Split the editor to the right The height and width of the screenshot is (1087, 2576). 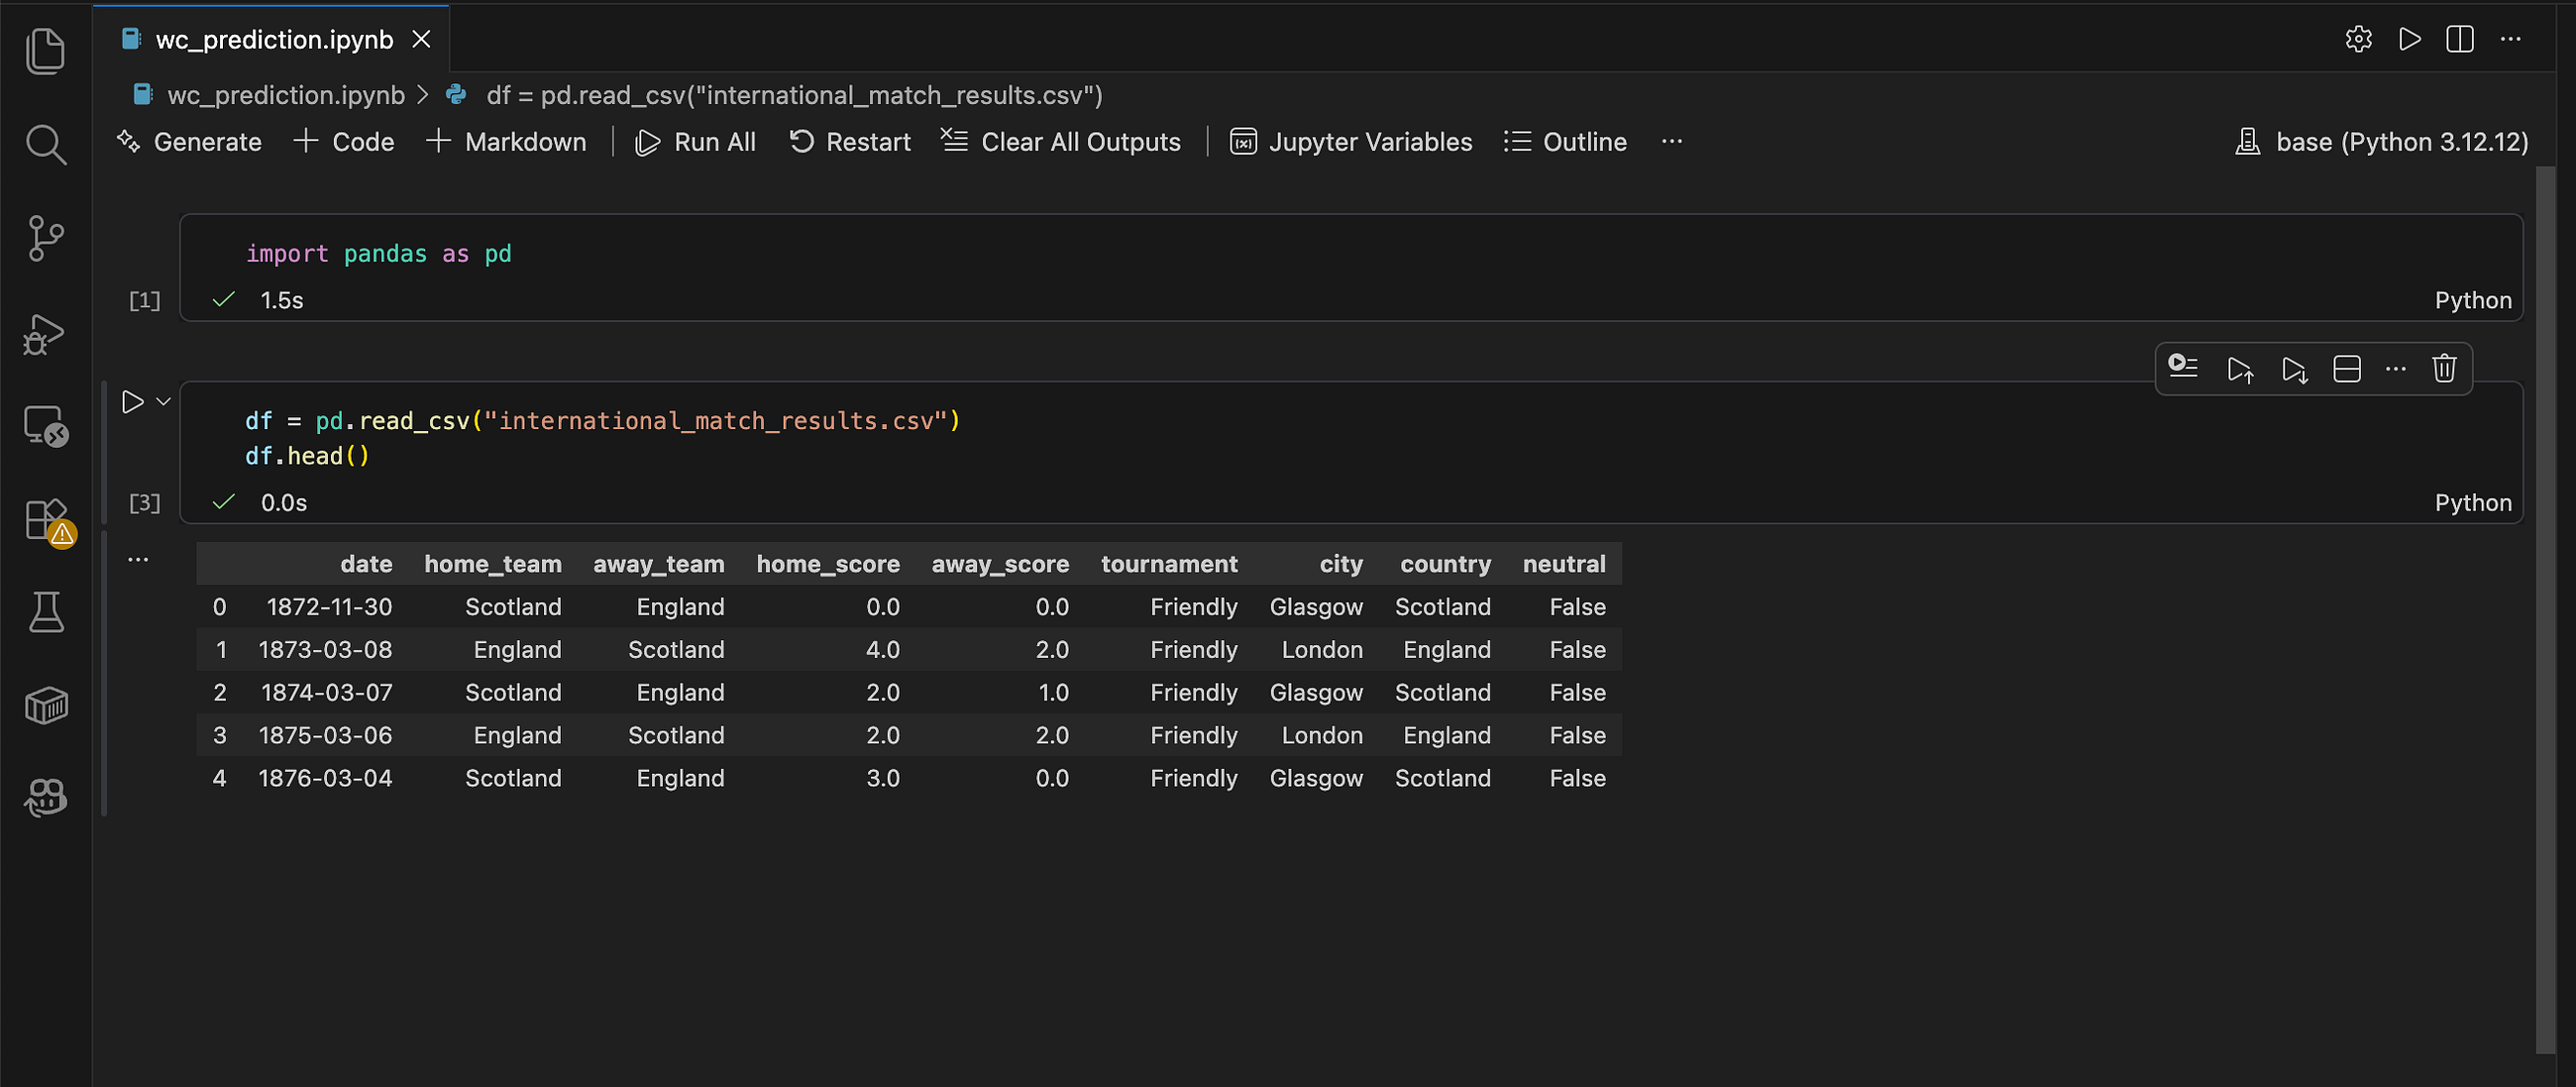click(2460, 39)
